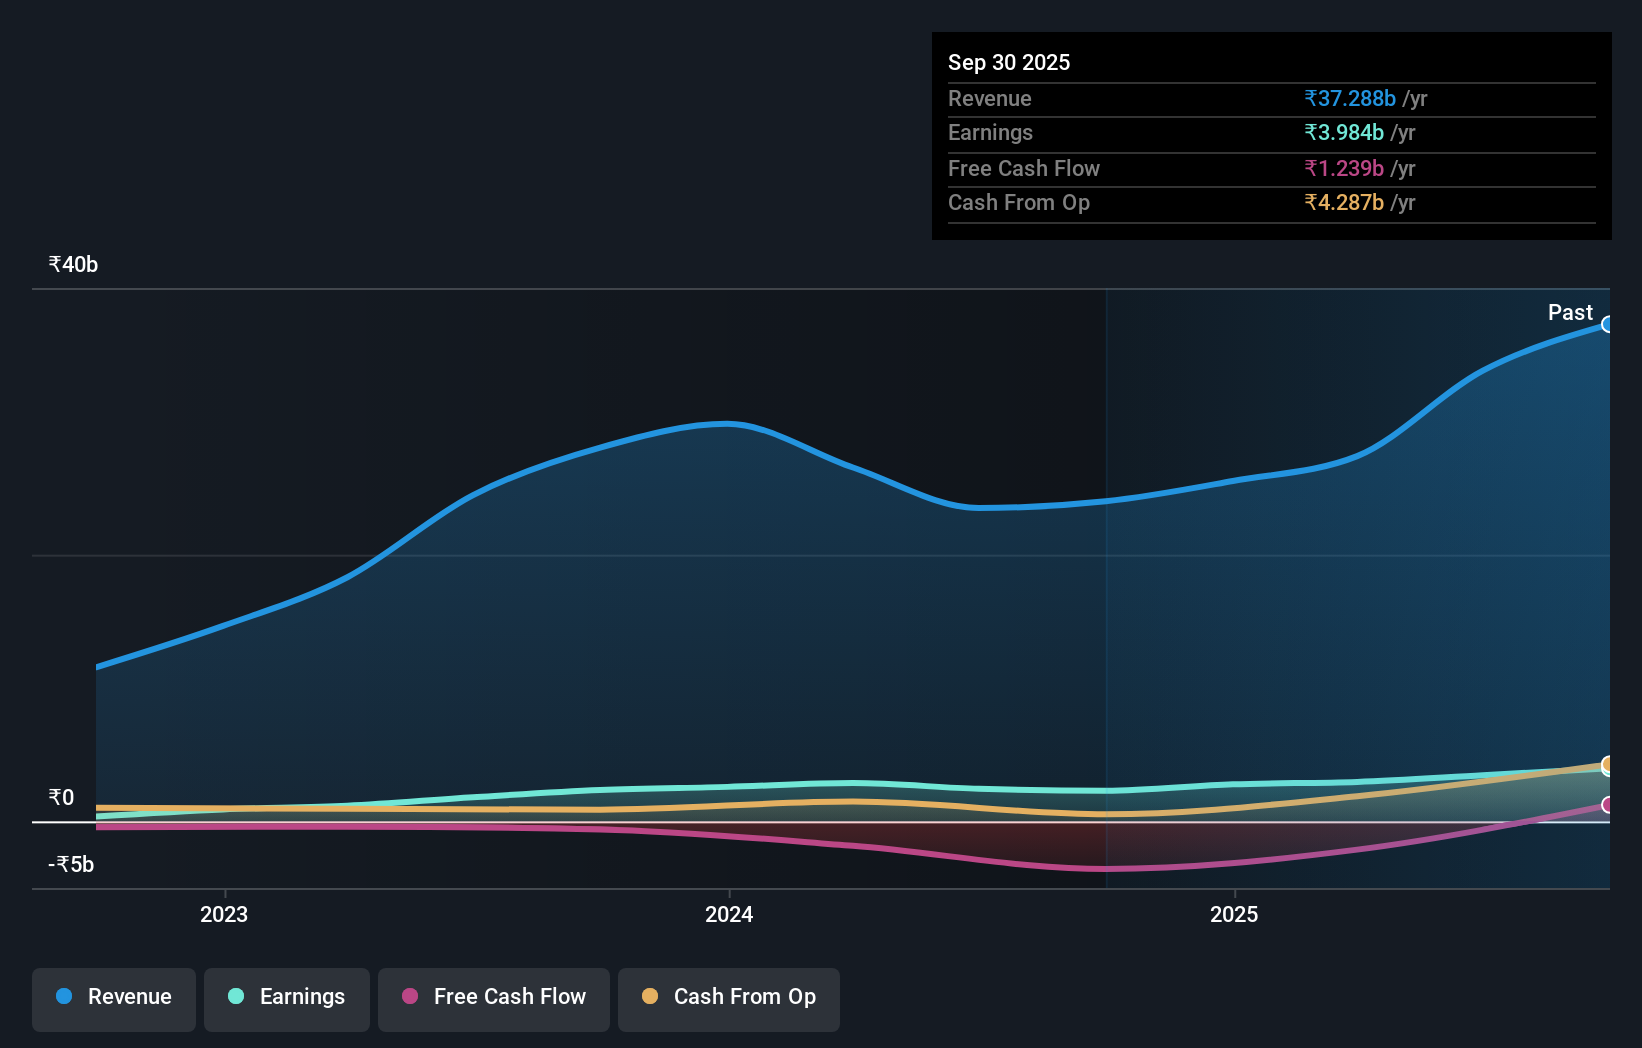The width and height of the screenshot is (1642, 1048).
Task: Select the pink Free Cash Flow endpoint marker
Action: [x=1608, y=806]
